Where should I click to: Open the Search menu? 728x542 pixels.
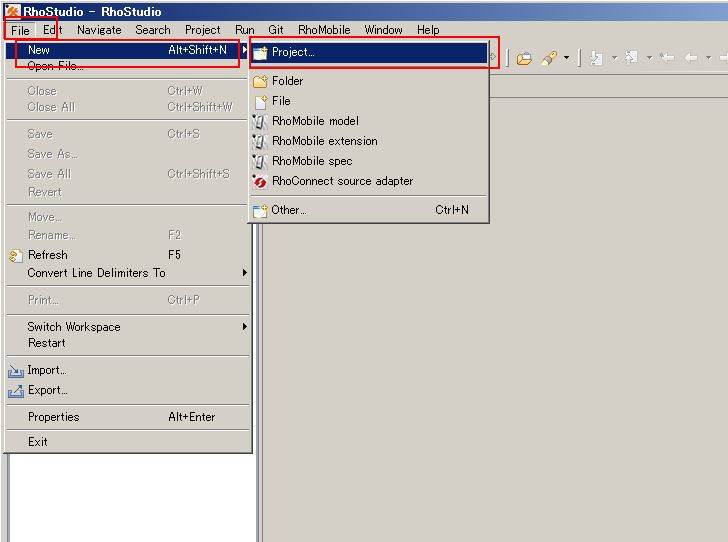pos(153,30)
